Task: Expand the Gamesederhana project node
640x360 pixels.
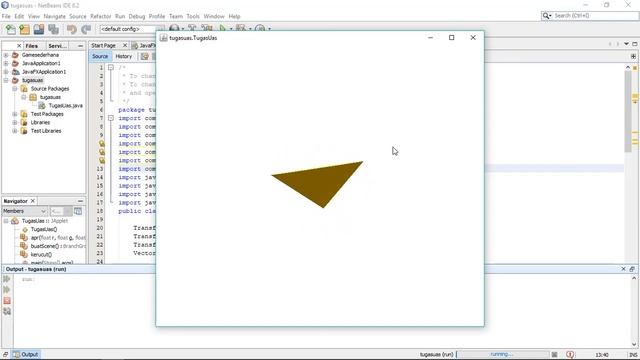Action: pyautogui.click(x=6, y=55)
